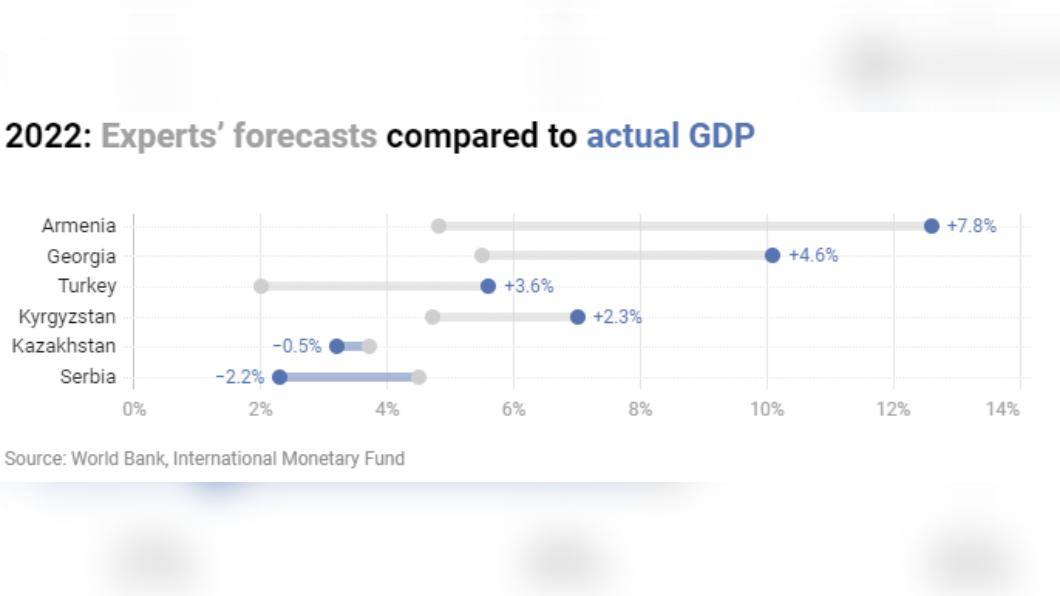Click the 10% x-axis tick label
This screenshot has width=1060, height=596.
767,408
